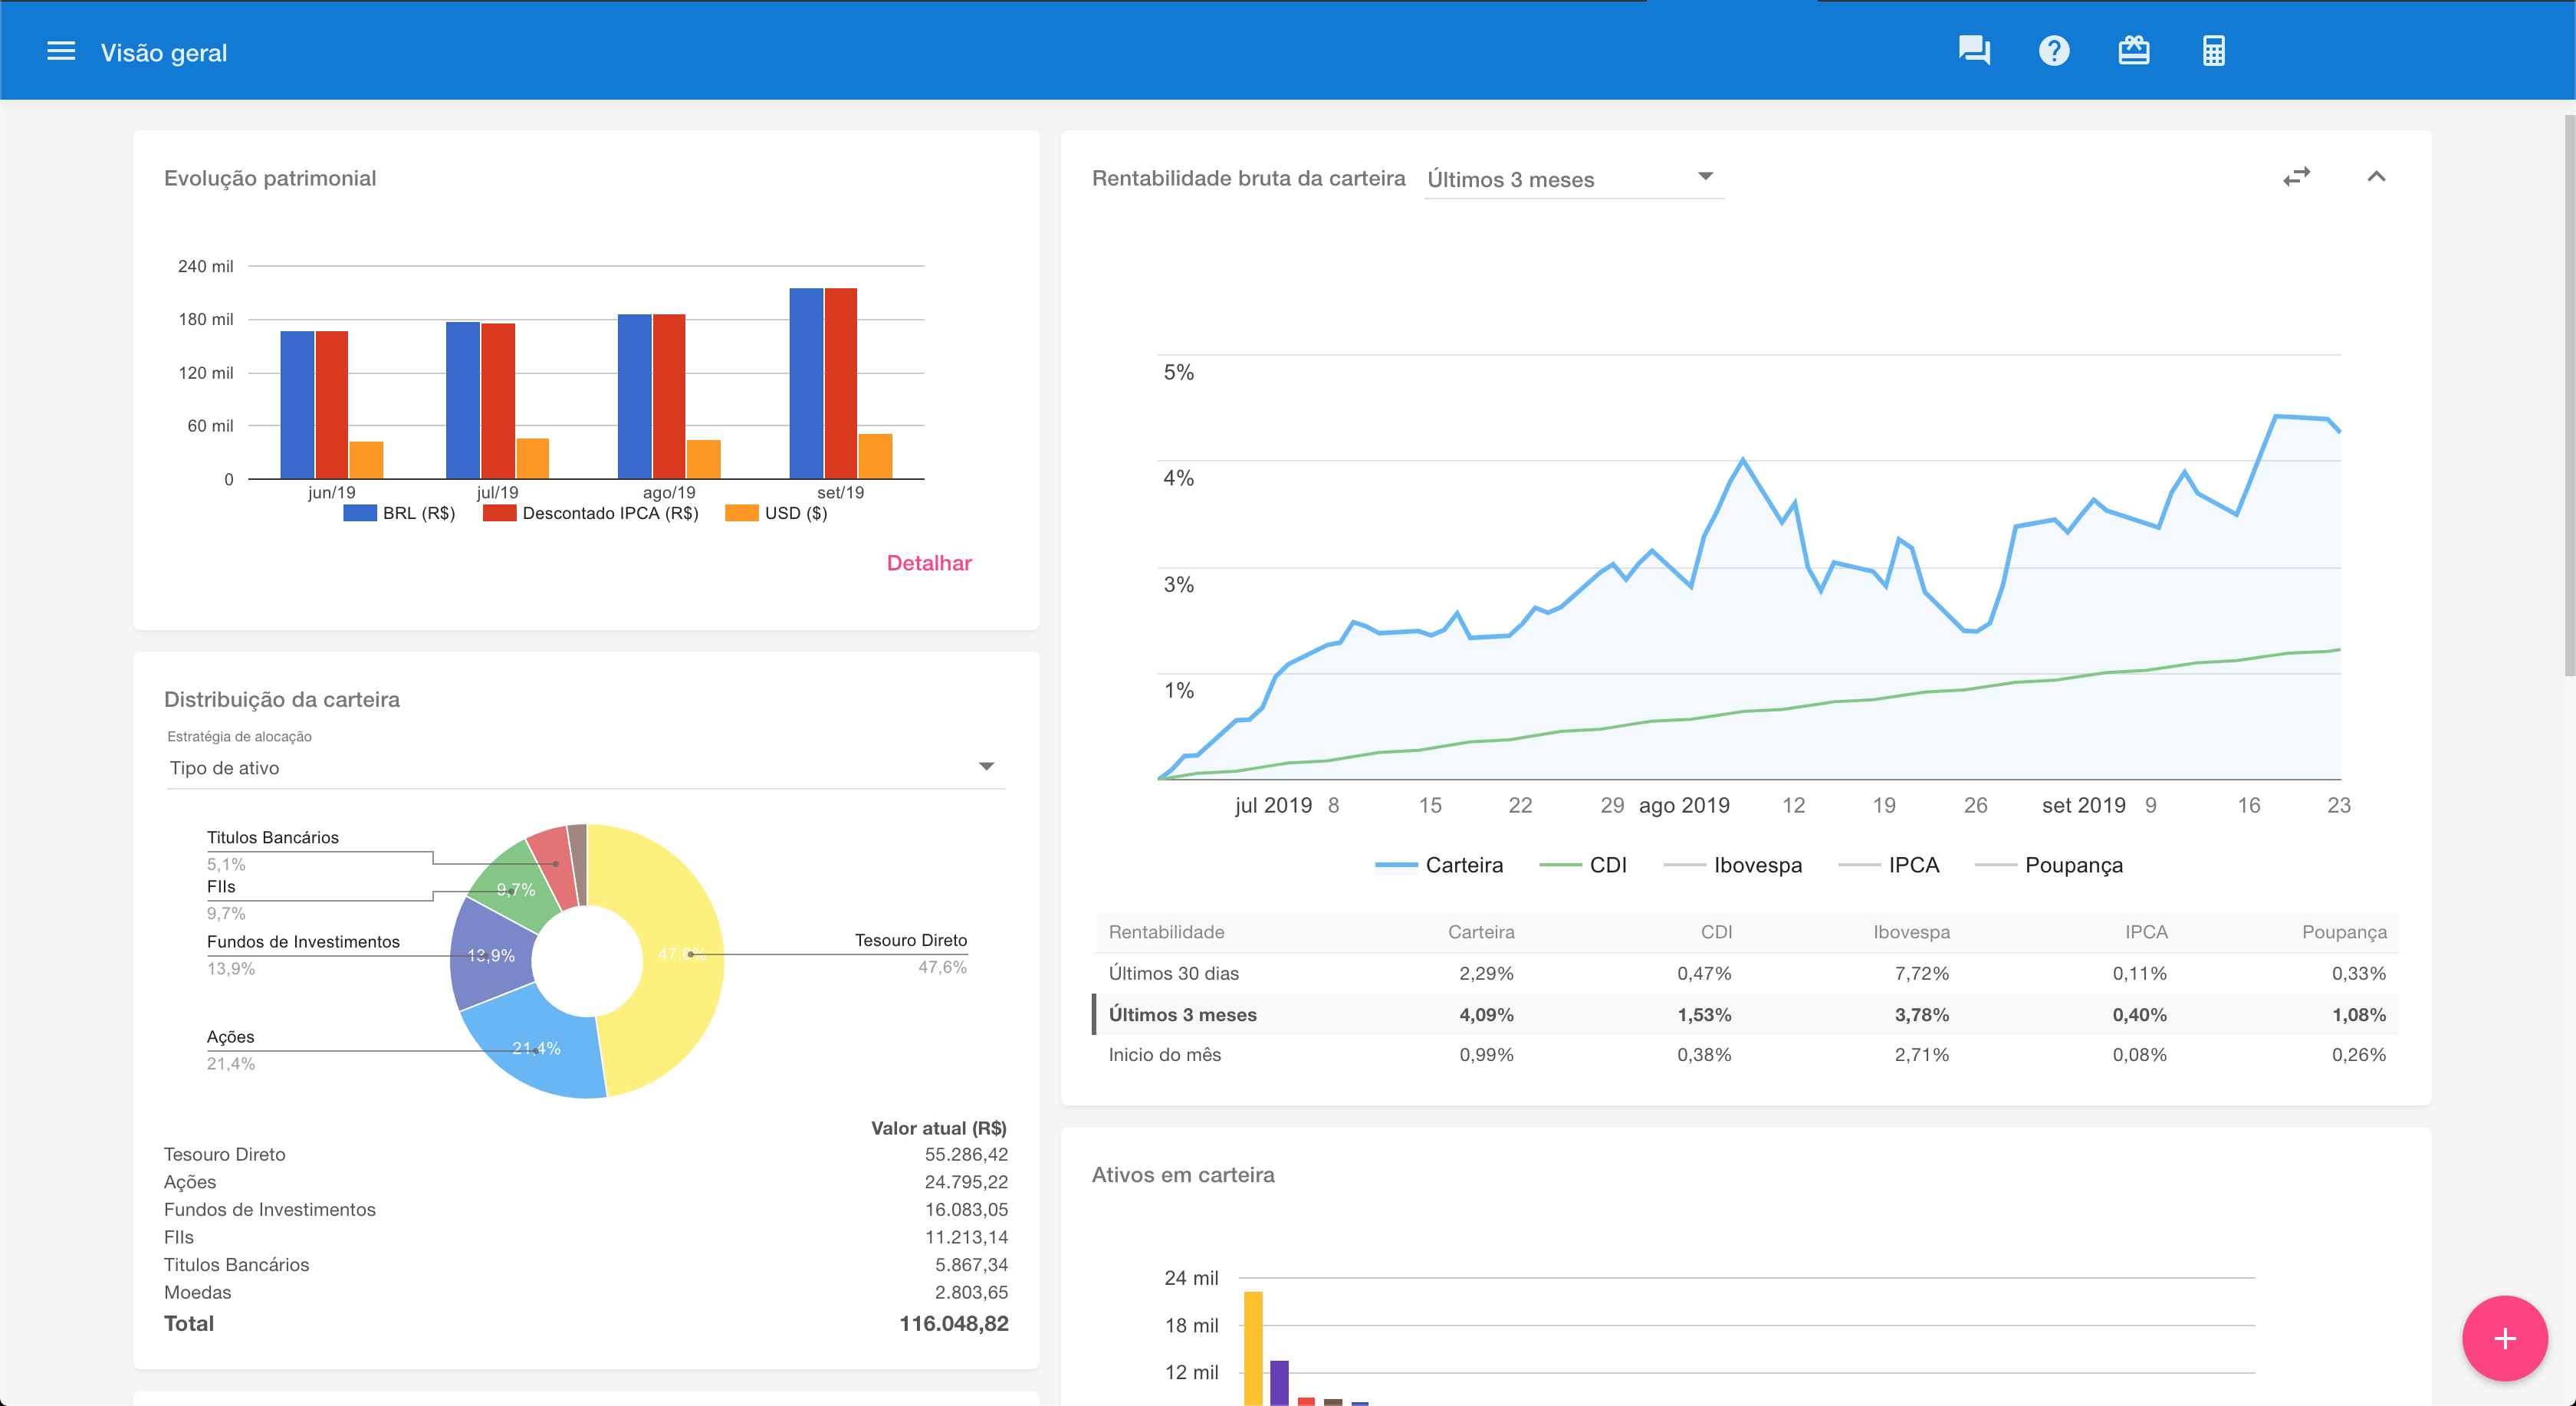Viewport: 2576px width, 1406px height.
Task: Open the gift card icon
Action: (2133, 51)
